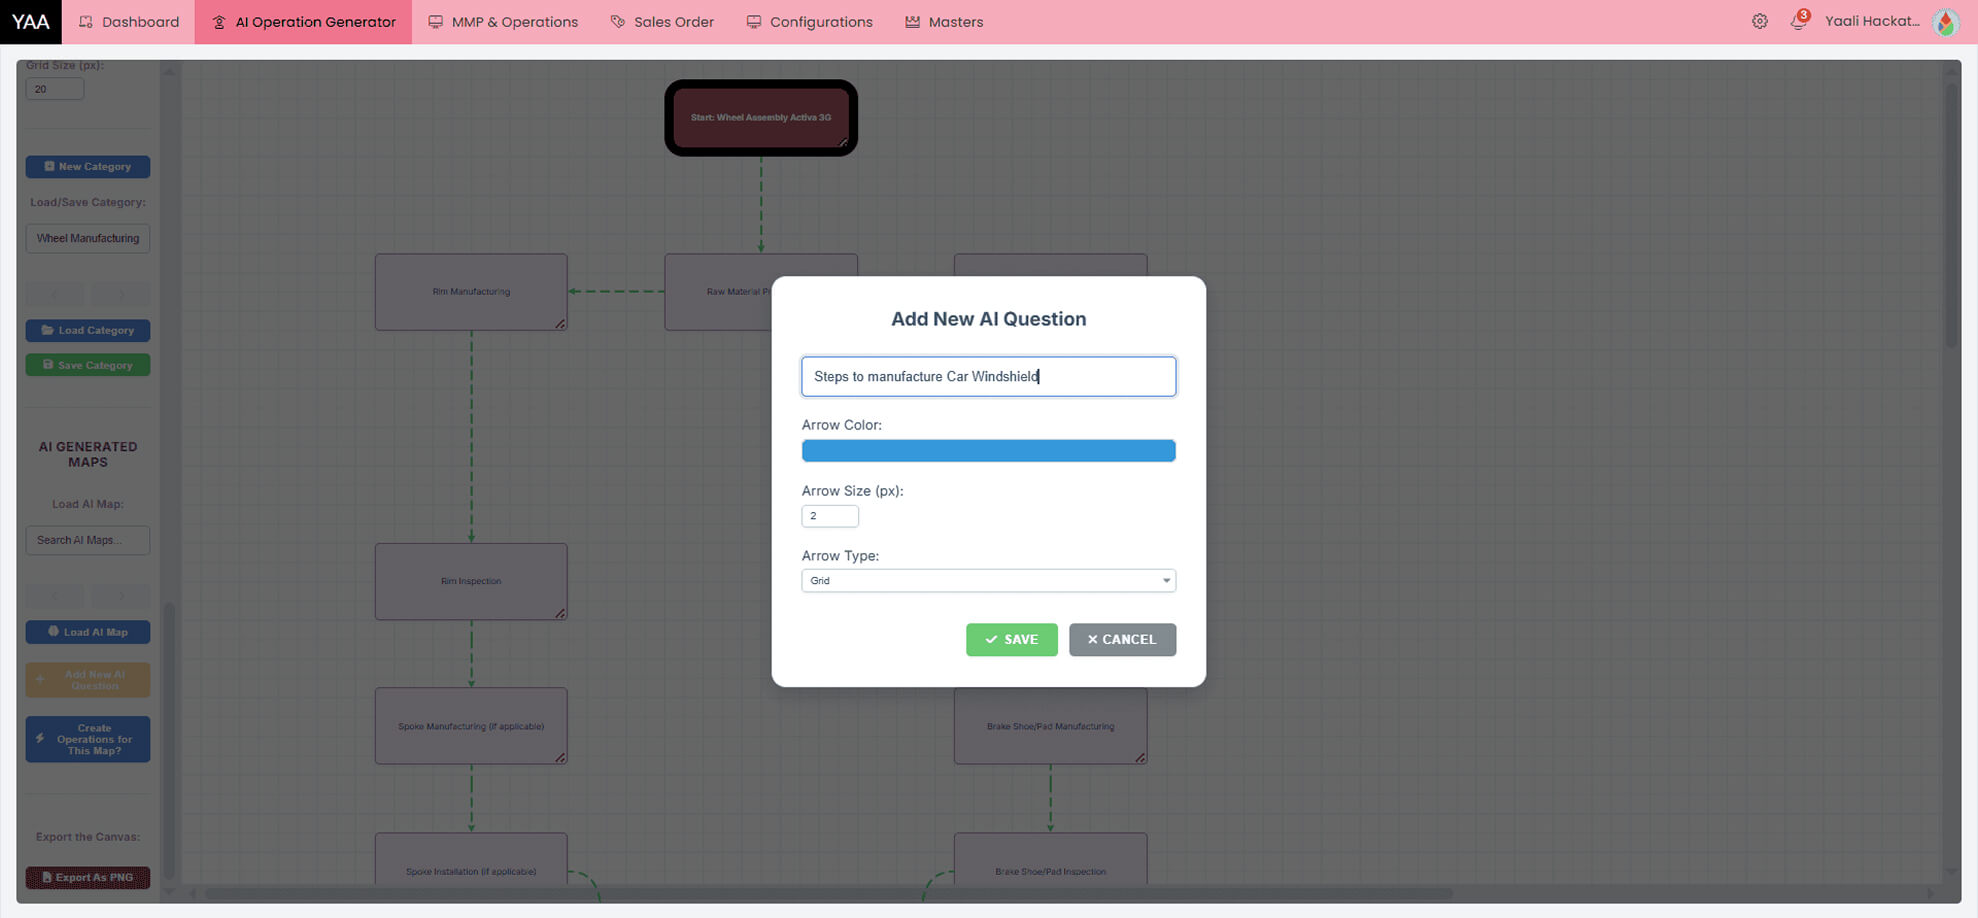Viewport: 1978px width, 918px height.
Task: Click the MMP & Operations monitor icon
Action: [x=432, y=21]
